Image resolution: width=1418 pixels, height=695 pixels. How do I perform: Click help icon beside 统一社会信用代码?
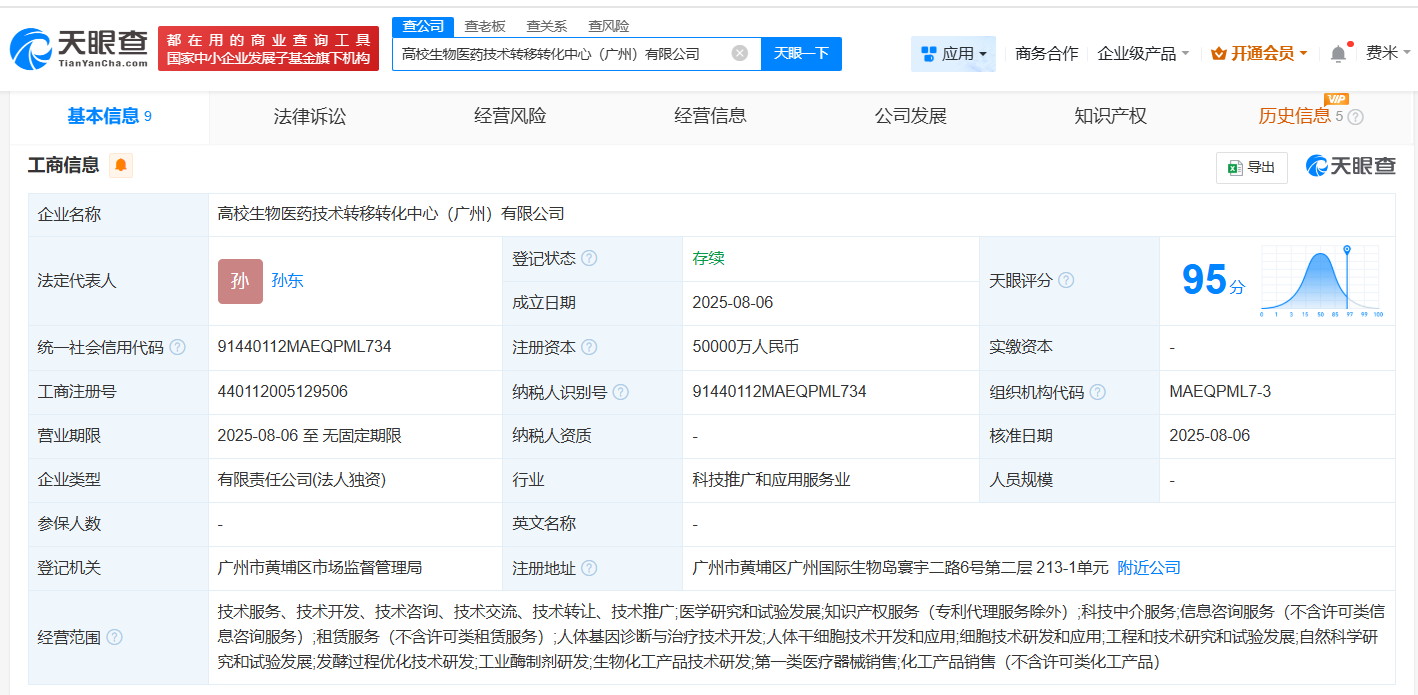[177, 348]
